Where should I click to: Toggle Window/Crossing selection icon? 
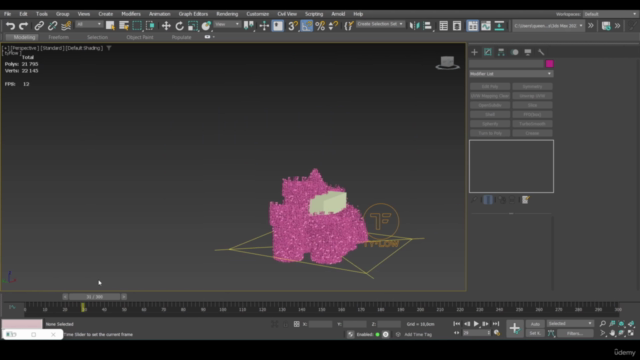pyautogui.click(x=150, y=26)
